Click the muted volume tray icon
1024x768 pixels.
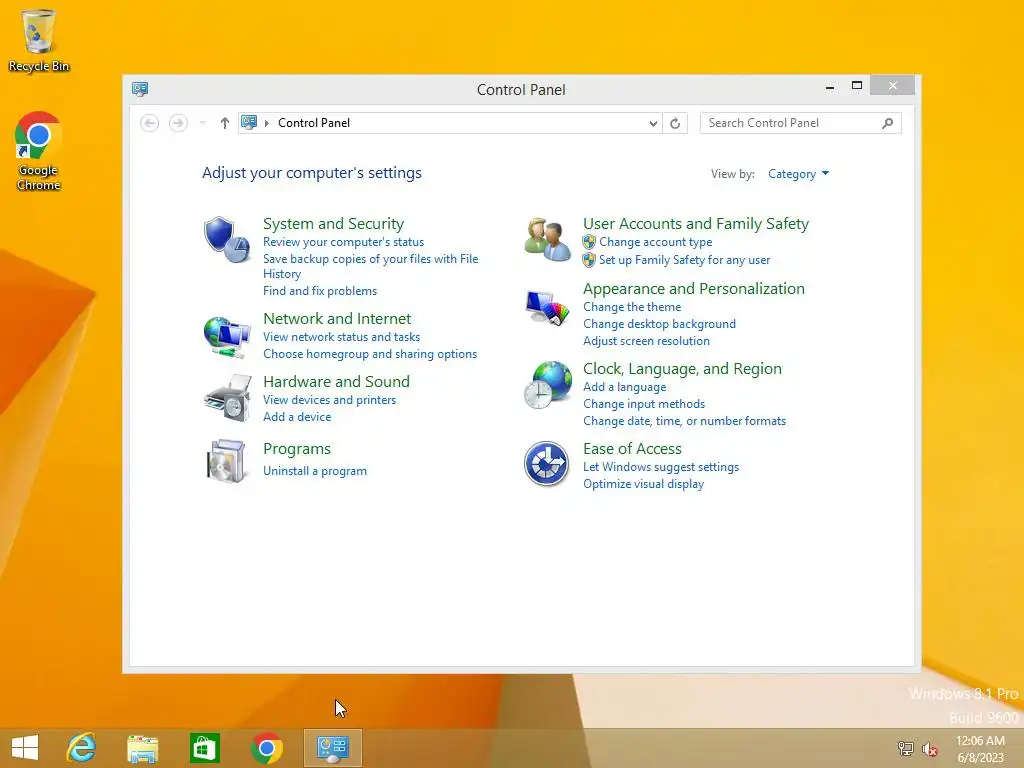pos(930,748)
